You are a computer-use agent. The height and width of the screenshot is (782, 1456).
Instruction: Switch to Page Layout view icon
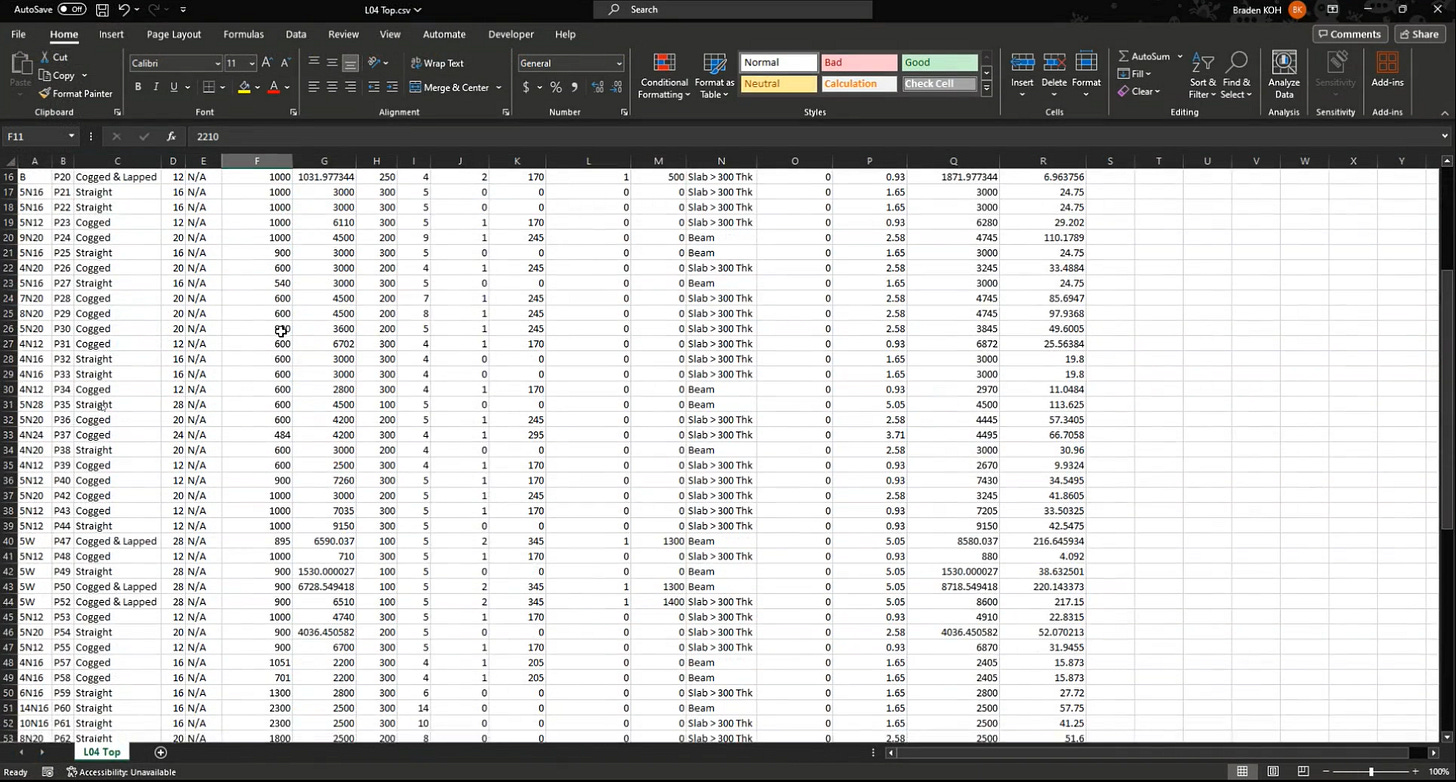coord(1272,772)
